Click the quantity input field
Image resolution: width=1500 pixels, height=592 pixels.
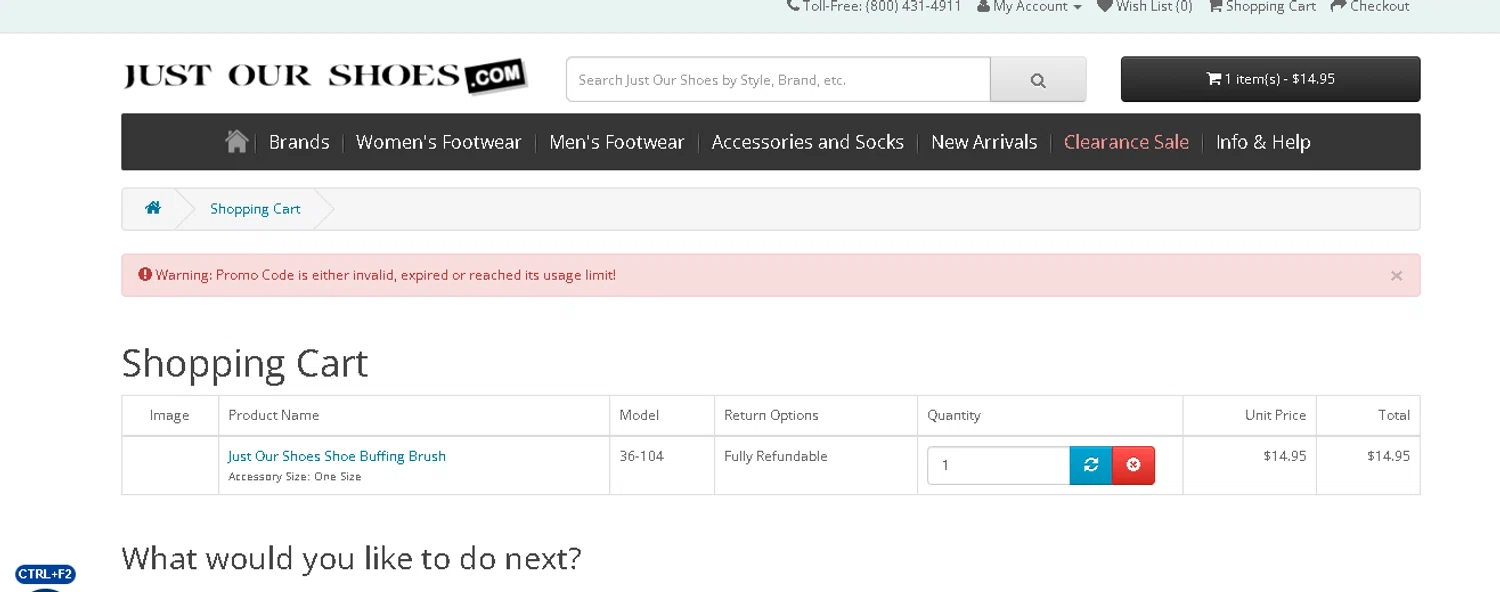click(998, 465)
